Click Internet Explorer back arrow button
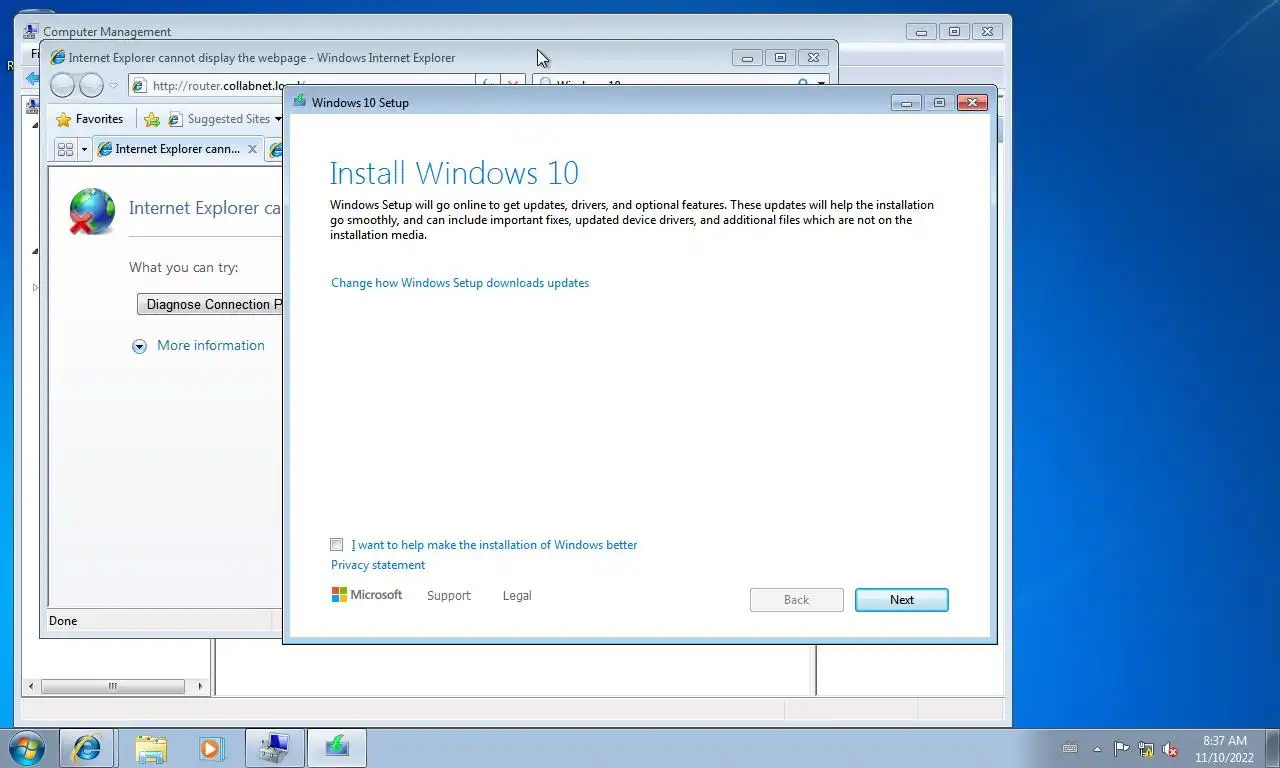This screenshot has width=1280, height=768. point(62,86)
